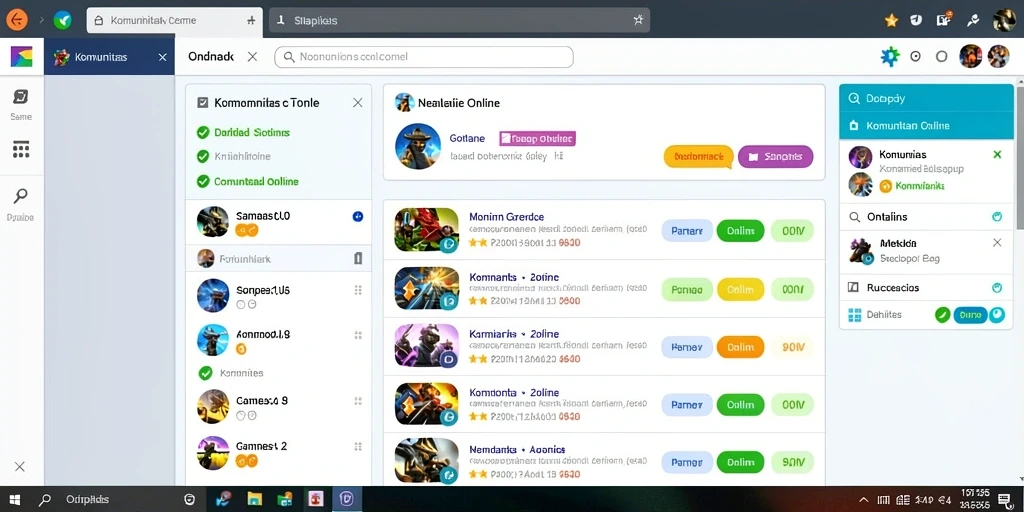Open the Dahiites grid icon
Viewport: 1024px width, 512px height.
(x=854, y=315)
